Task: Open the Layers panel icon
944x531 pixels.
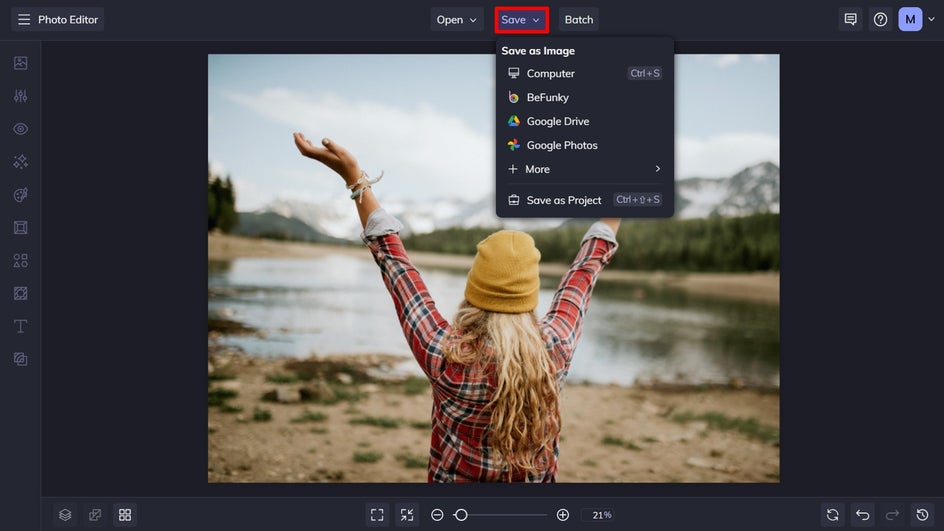Action: [x=65, y=515]
